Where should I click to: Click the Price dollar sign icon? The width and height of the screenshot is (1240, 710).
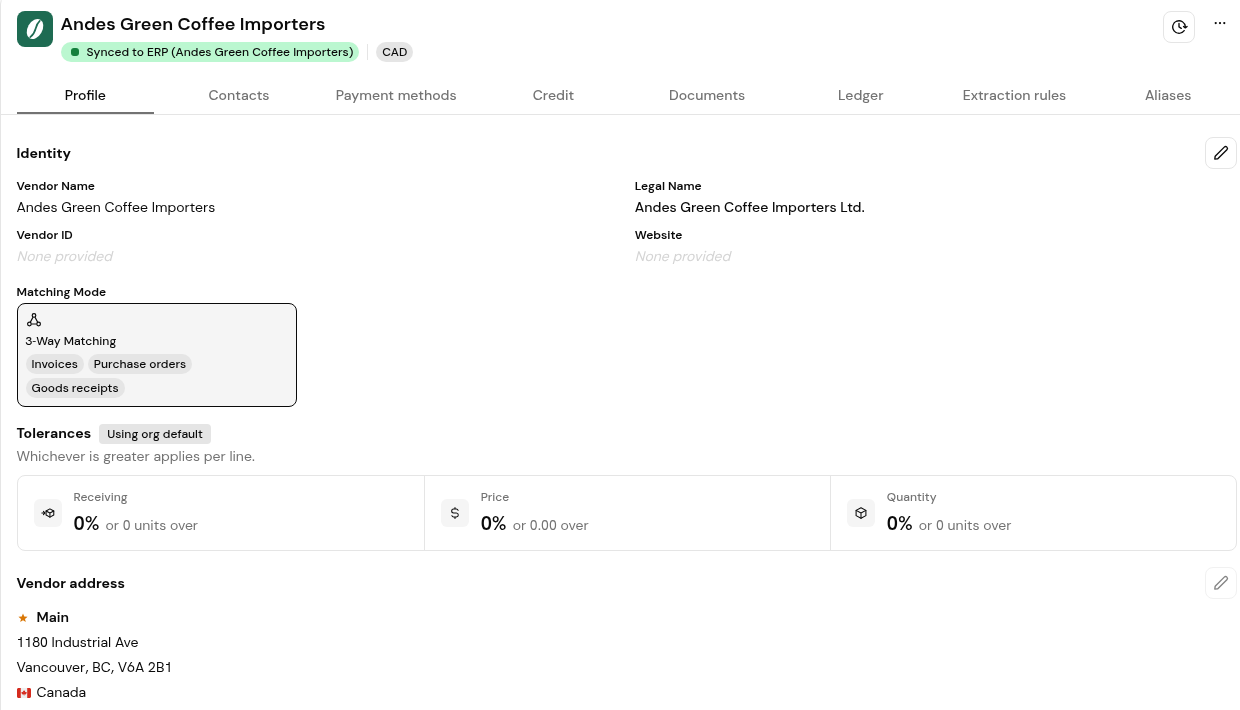(455, 513)
